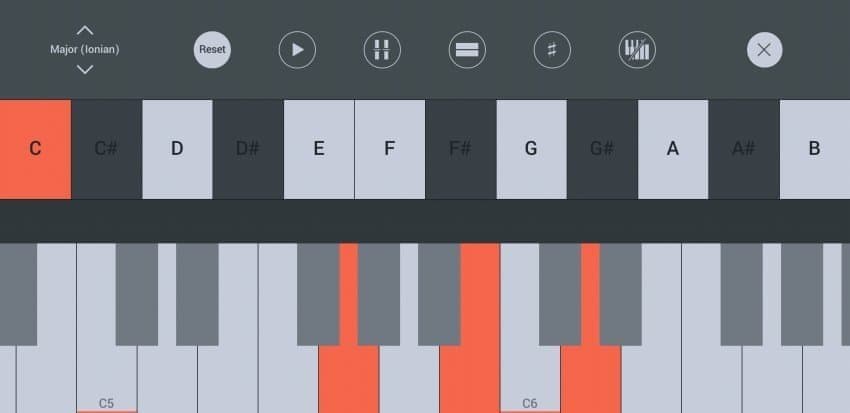Toggle the A# note tile
Screen dimensions: 850x413
pyautogui.click(x=743, y=149)
